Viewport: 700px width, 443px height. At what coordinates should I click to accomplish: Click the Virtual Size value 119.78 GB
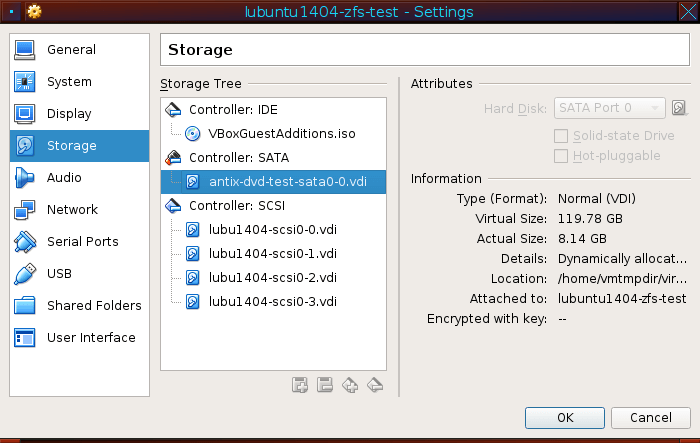click(590, 219)
